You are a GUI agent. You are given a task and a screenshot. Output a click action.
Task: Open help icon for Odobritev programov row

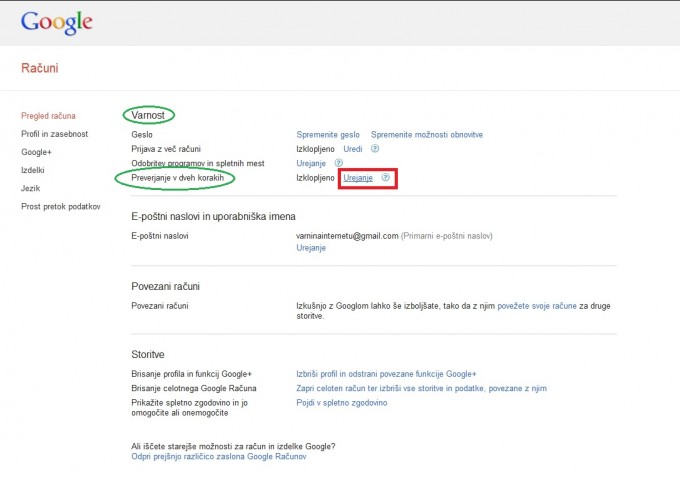click(x=339, y=163)
